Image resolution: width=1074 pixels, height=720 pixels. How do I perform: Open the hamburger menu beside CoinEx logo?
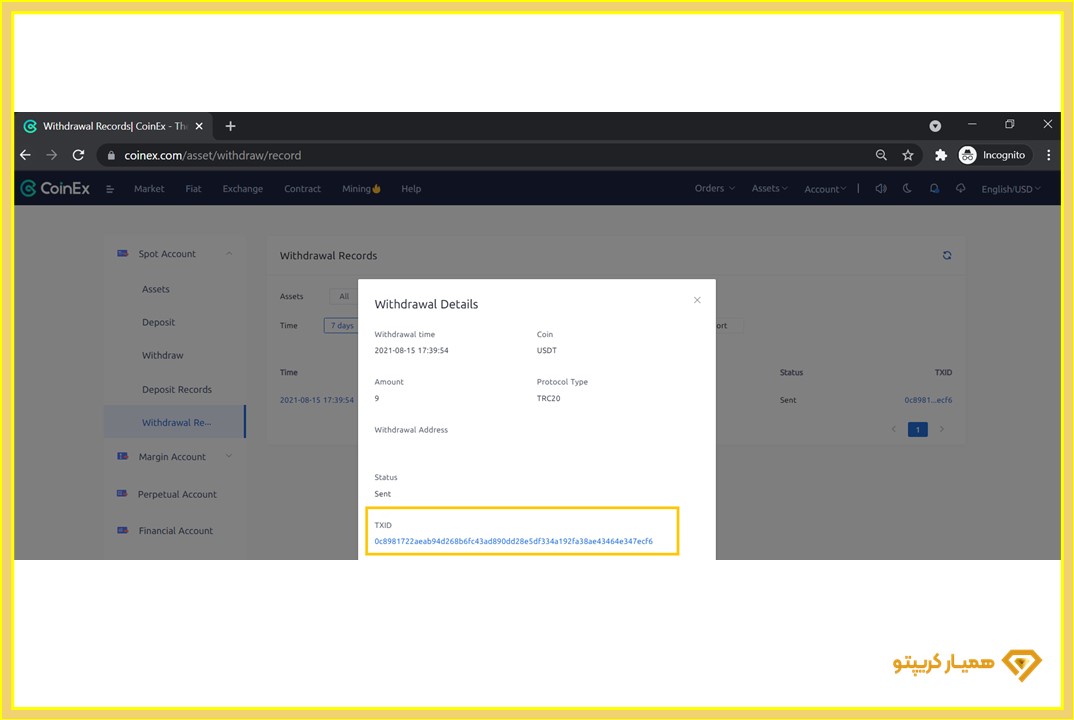[x=110, y=189]
